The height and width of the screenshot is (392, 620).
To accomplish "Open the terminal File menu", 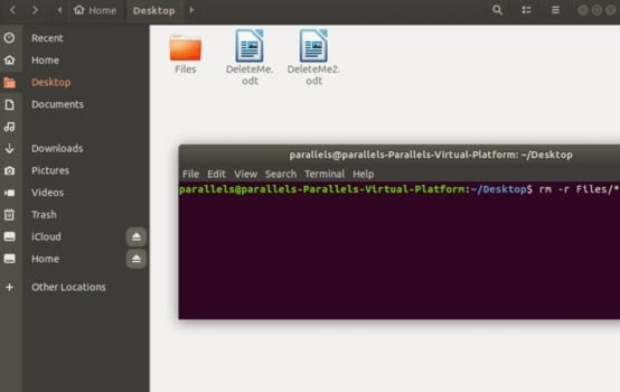I will (x=191, y=174).
